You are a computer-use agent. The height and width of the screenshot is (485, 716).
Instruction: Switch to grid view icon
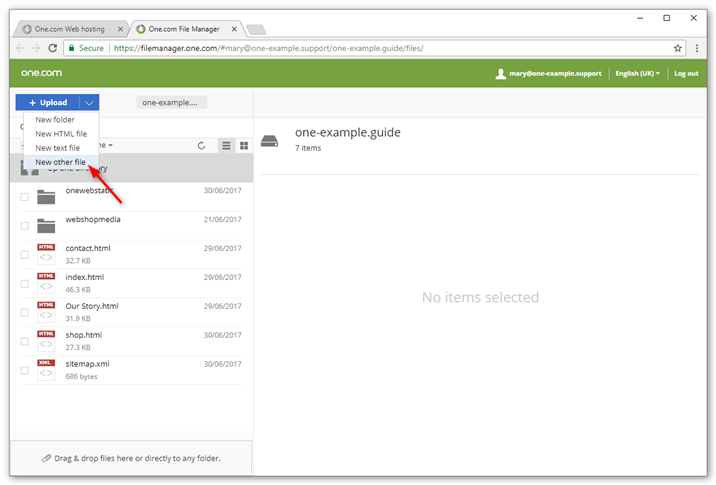[x=244, y=146]
